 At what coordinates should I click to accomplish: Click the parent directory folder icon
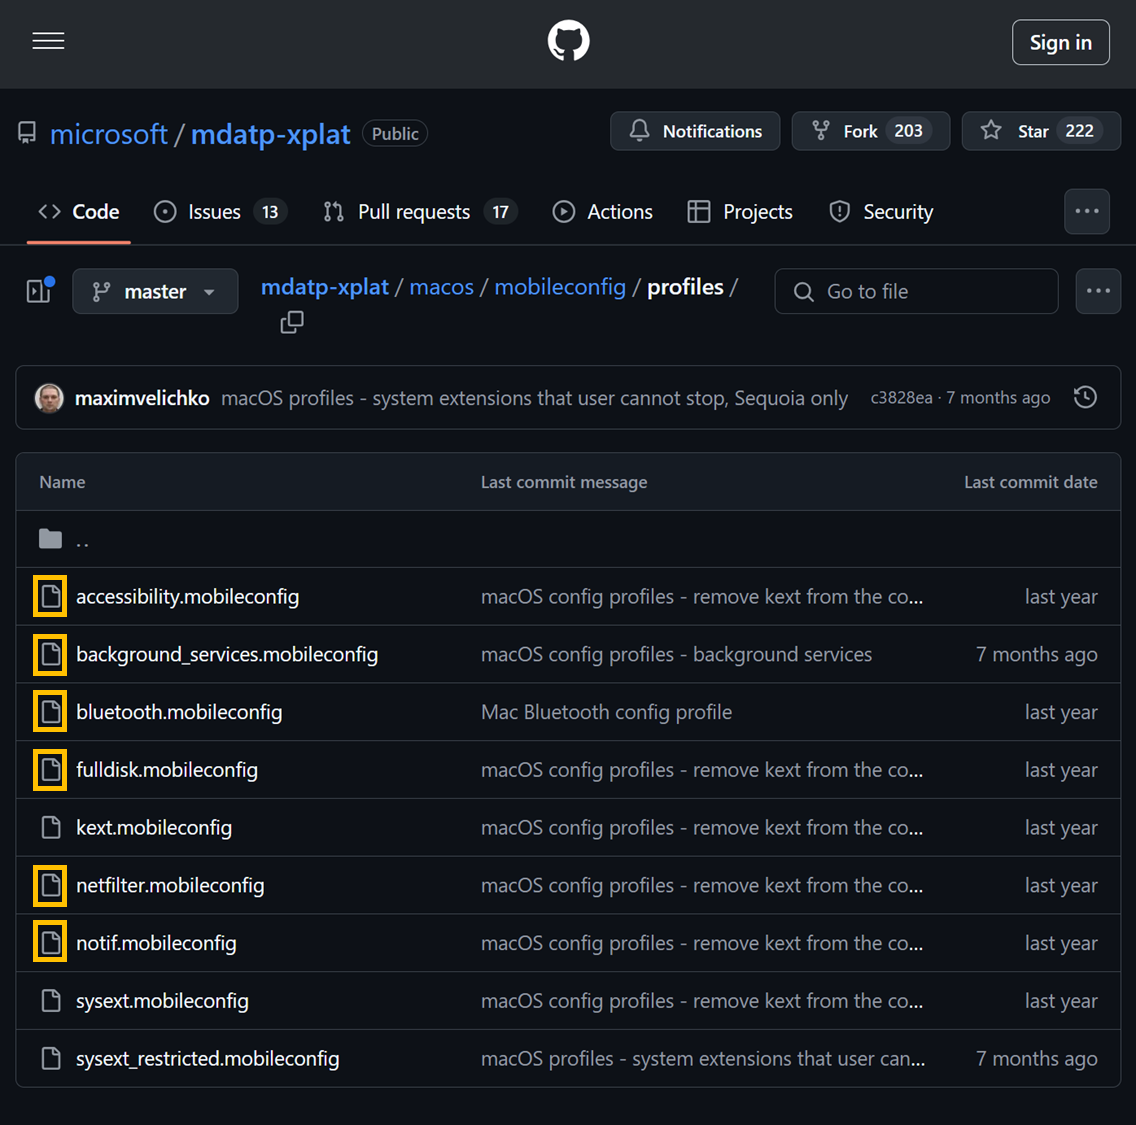click(50, 539)
